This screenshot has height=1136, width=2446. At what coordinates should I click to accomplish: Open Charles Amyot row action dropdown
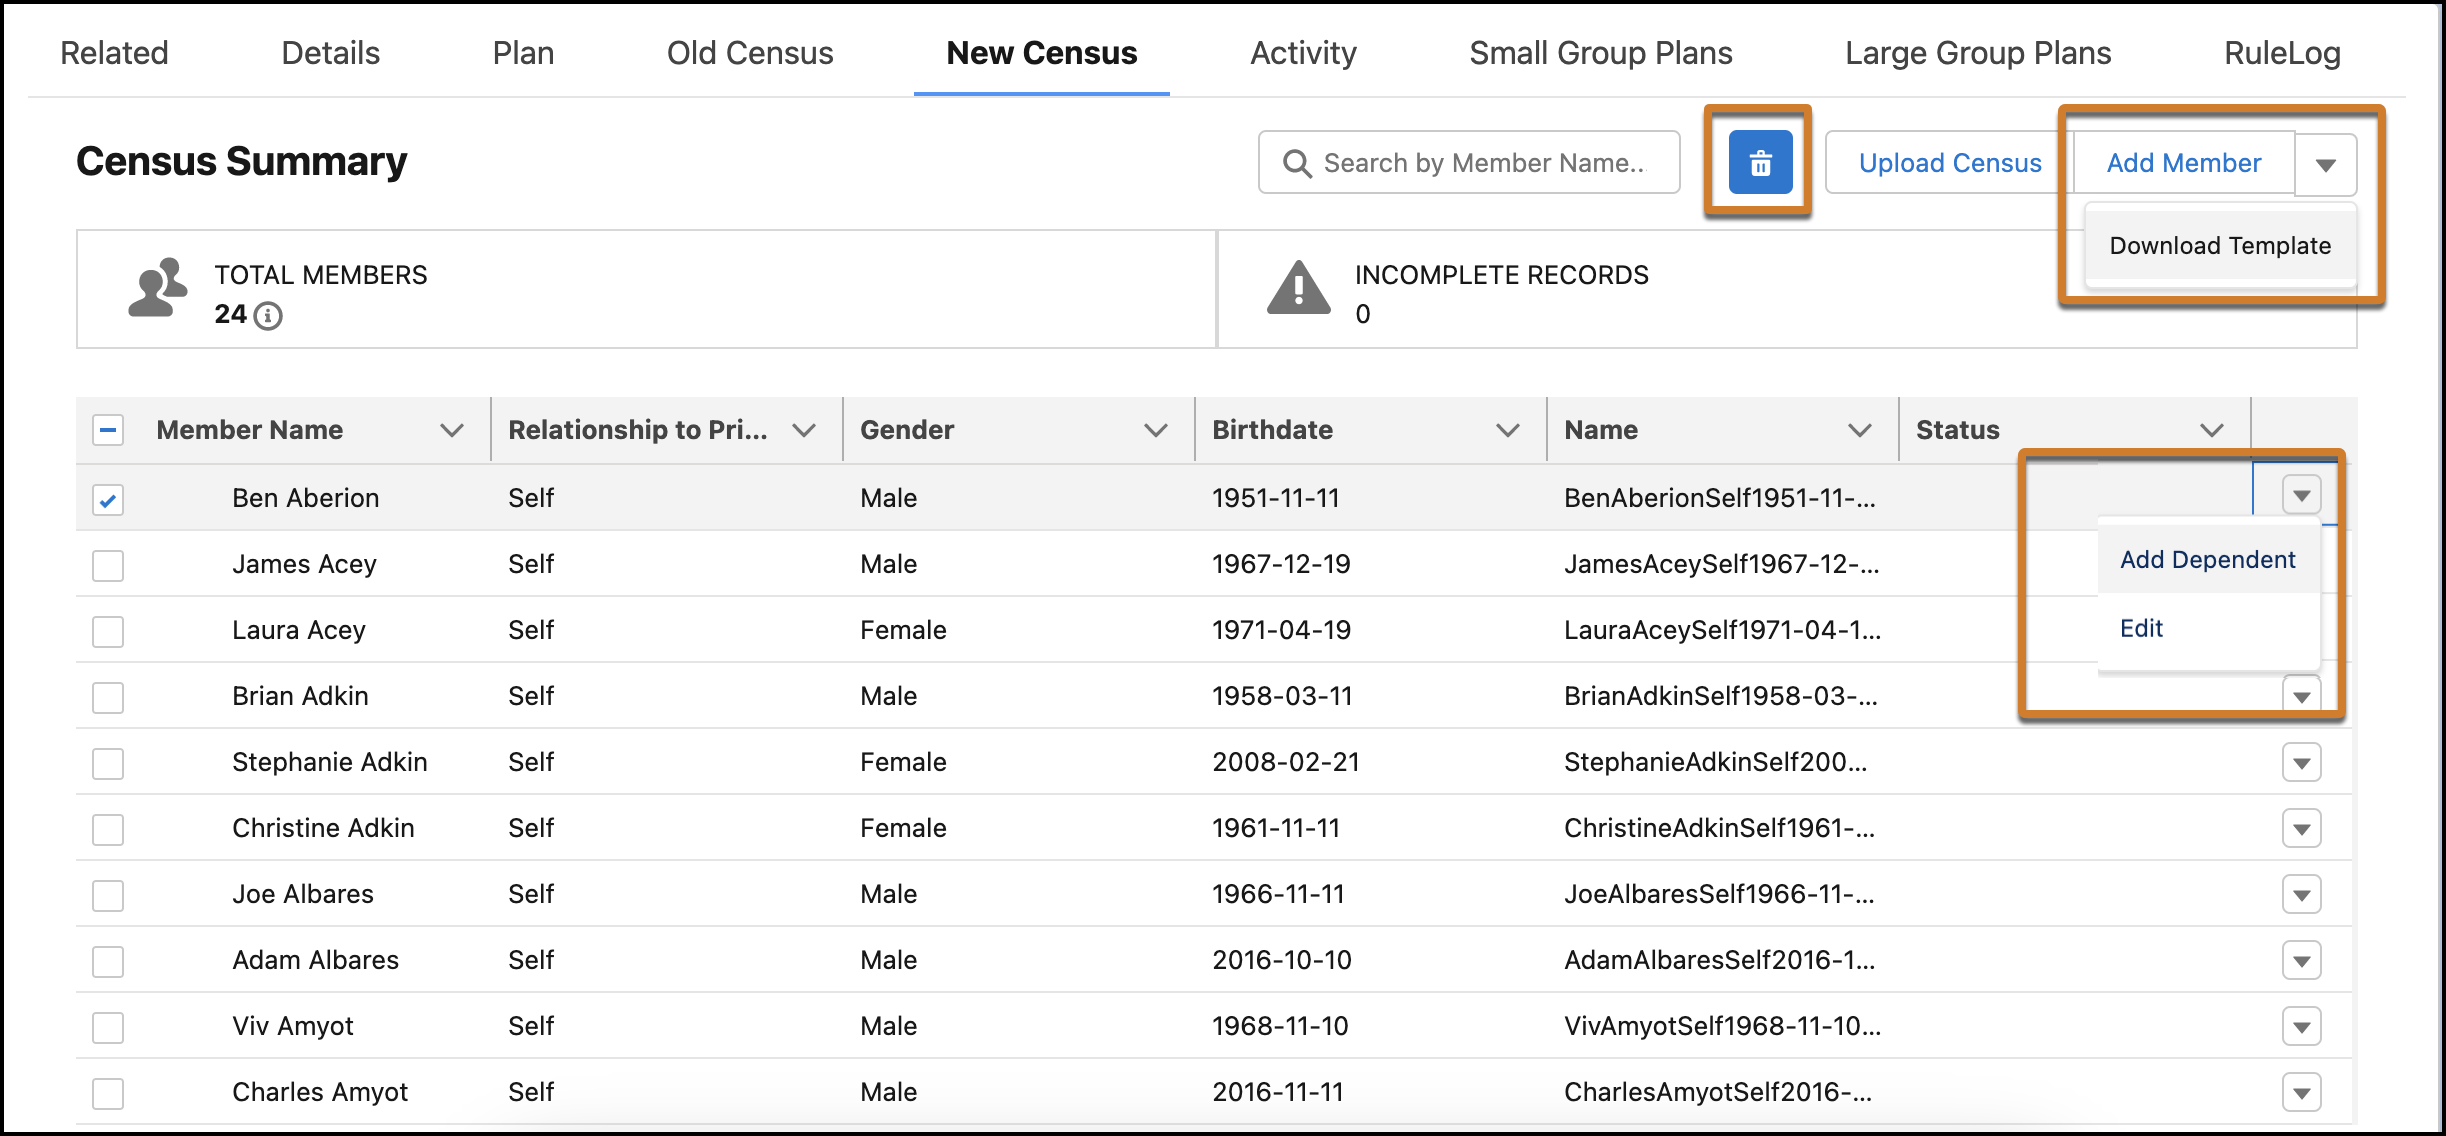(x=2302, y=1093)
